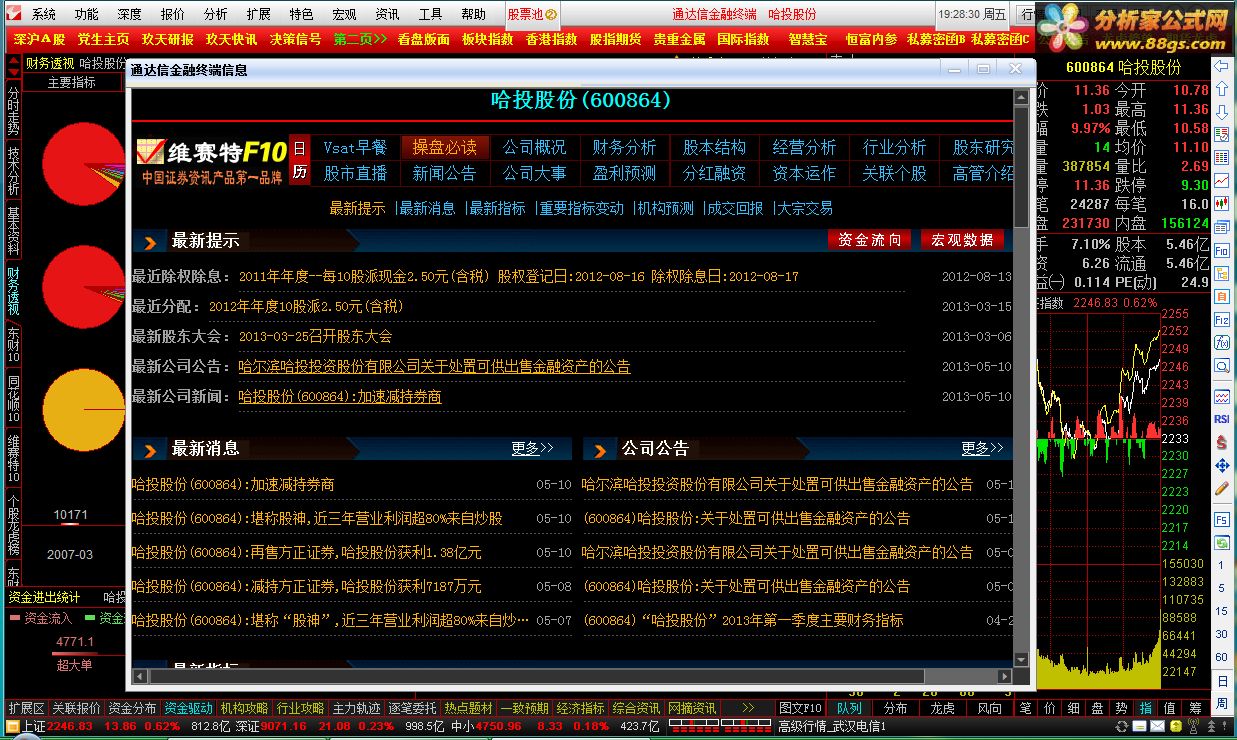Image resolution: width=1237 pixels, height=740 pixels.
Task: Click the up arrow icon in the right toolbar
Action: click(1221, 89)
